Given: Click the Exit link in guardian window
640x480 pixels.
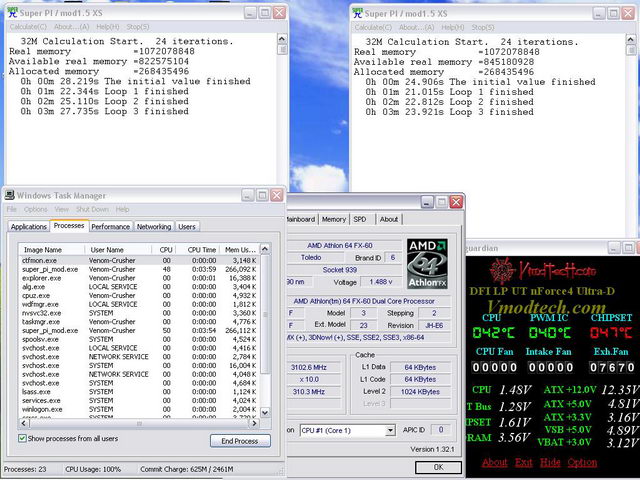Looking at the screenshot, I should (524, 462).
